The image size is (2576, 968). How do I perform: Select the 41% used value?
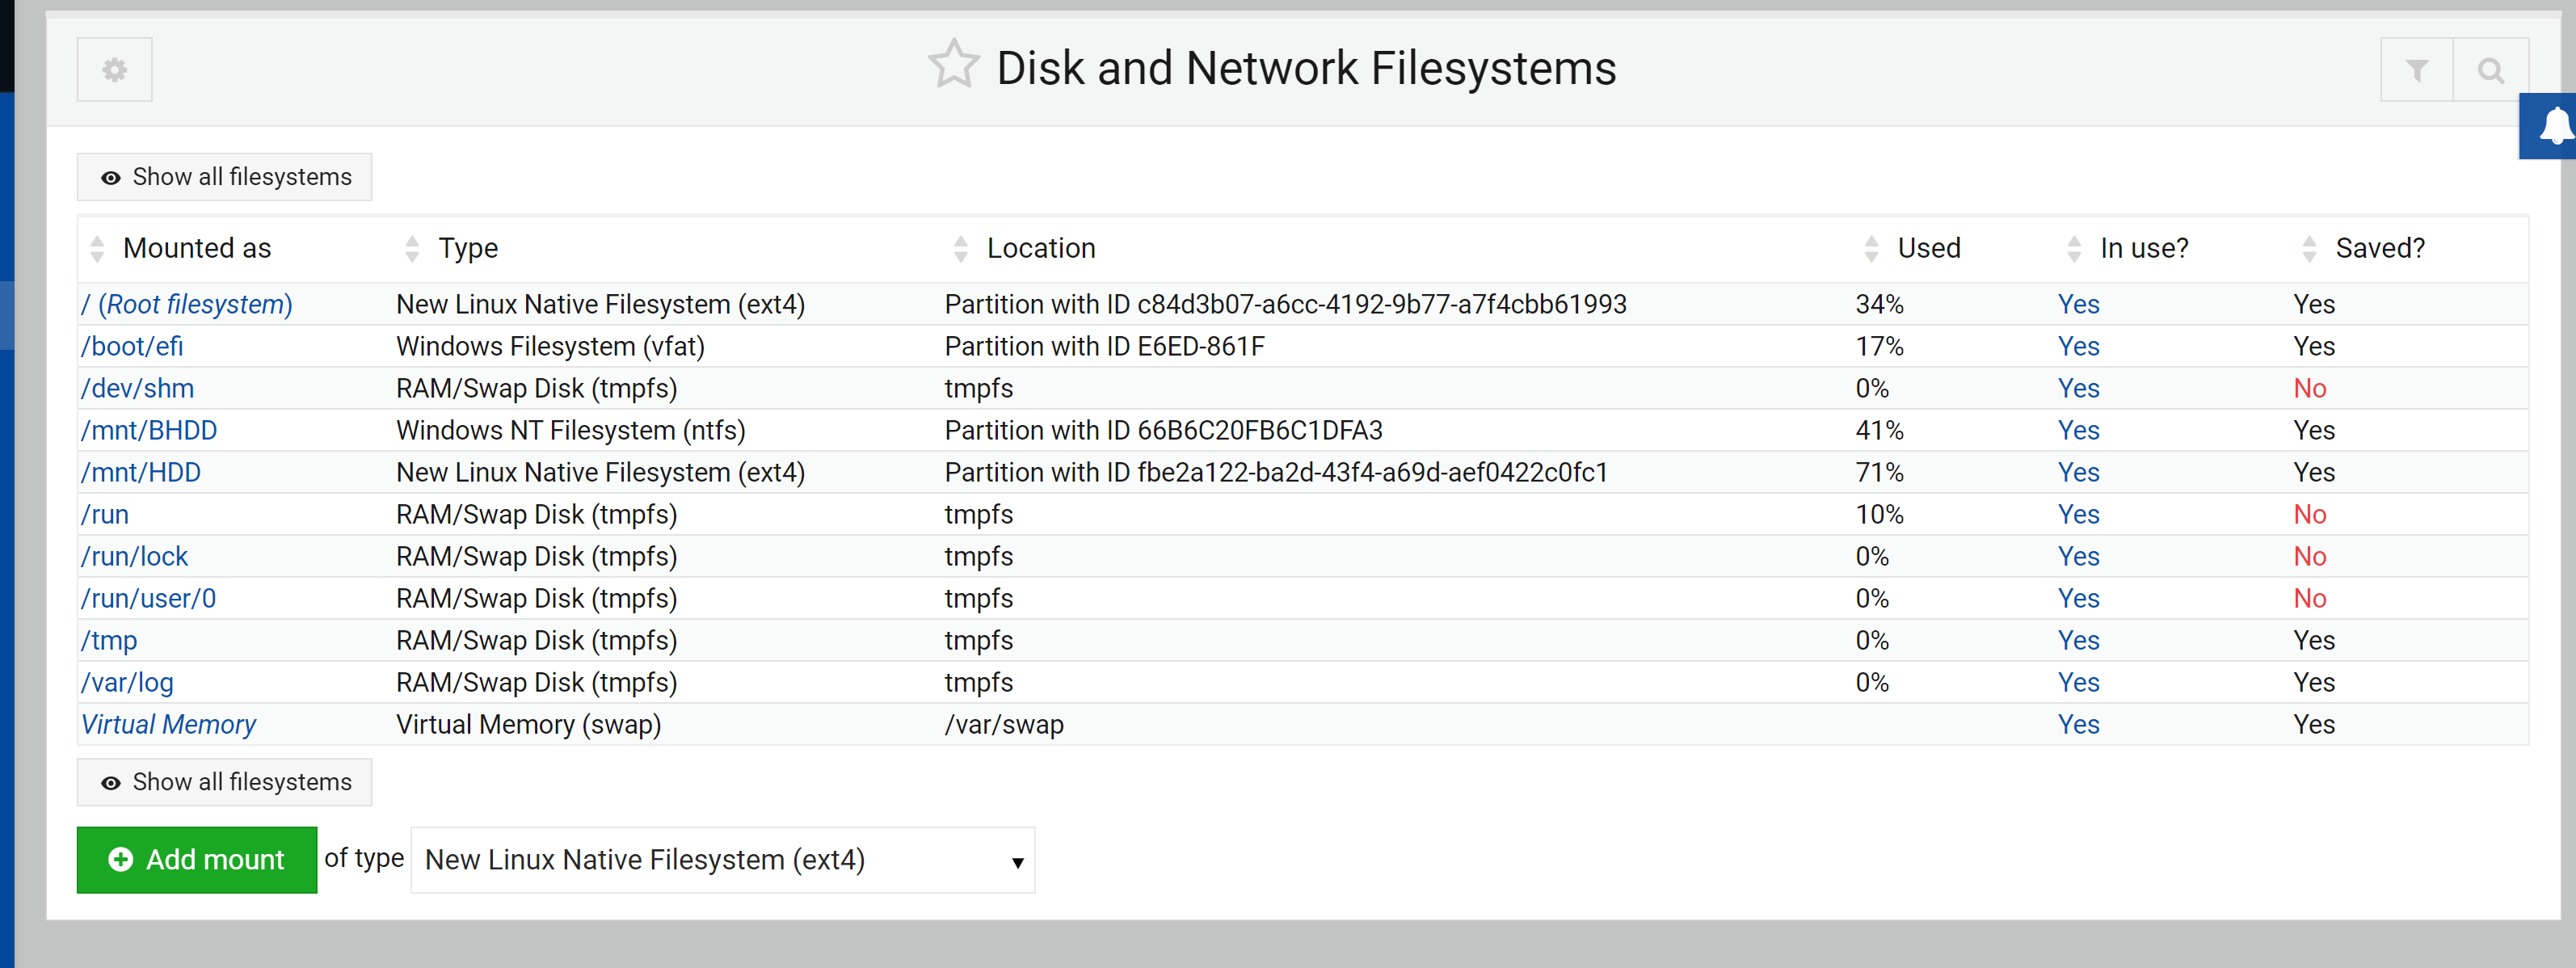pos(1879,430)
